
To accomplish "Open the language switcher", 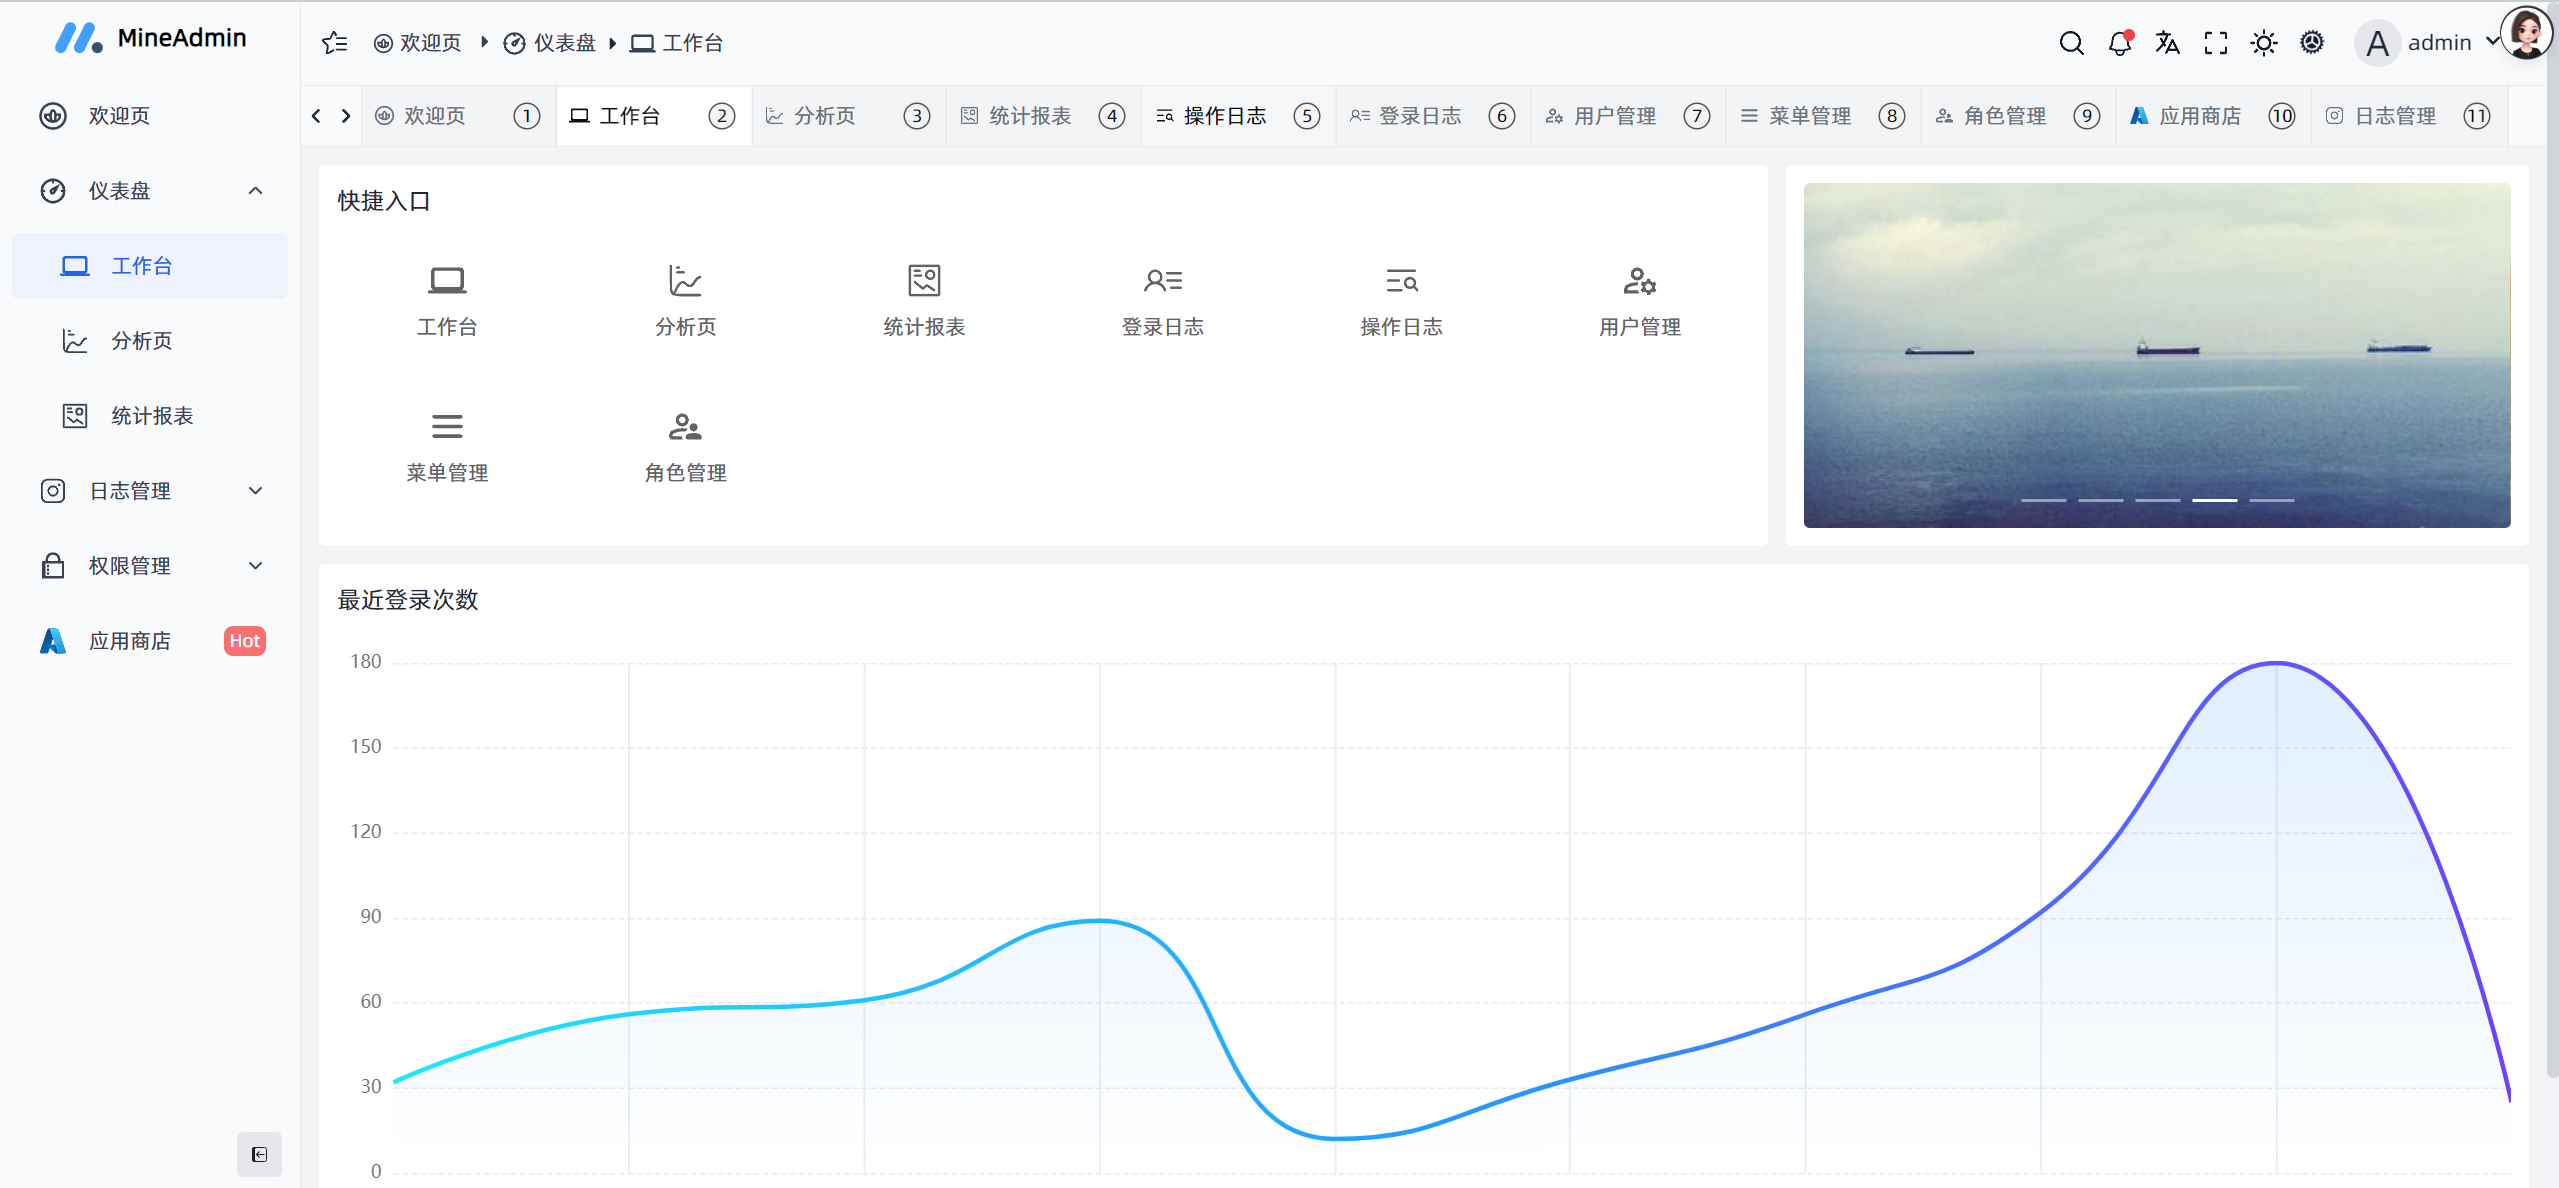I will (x=2167, y=43).
